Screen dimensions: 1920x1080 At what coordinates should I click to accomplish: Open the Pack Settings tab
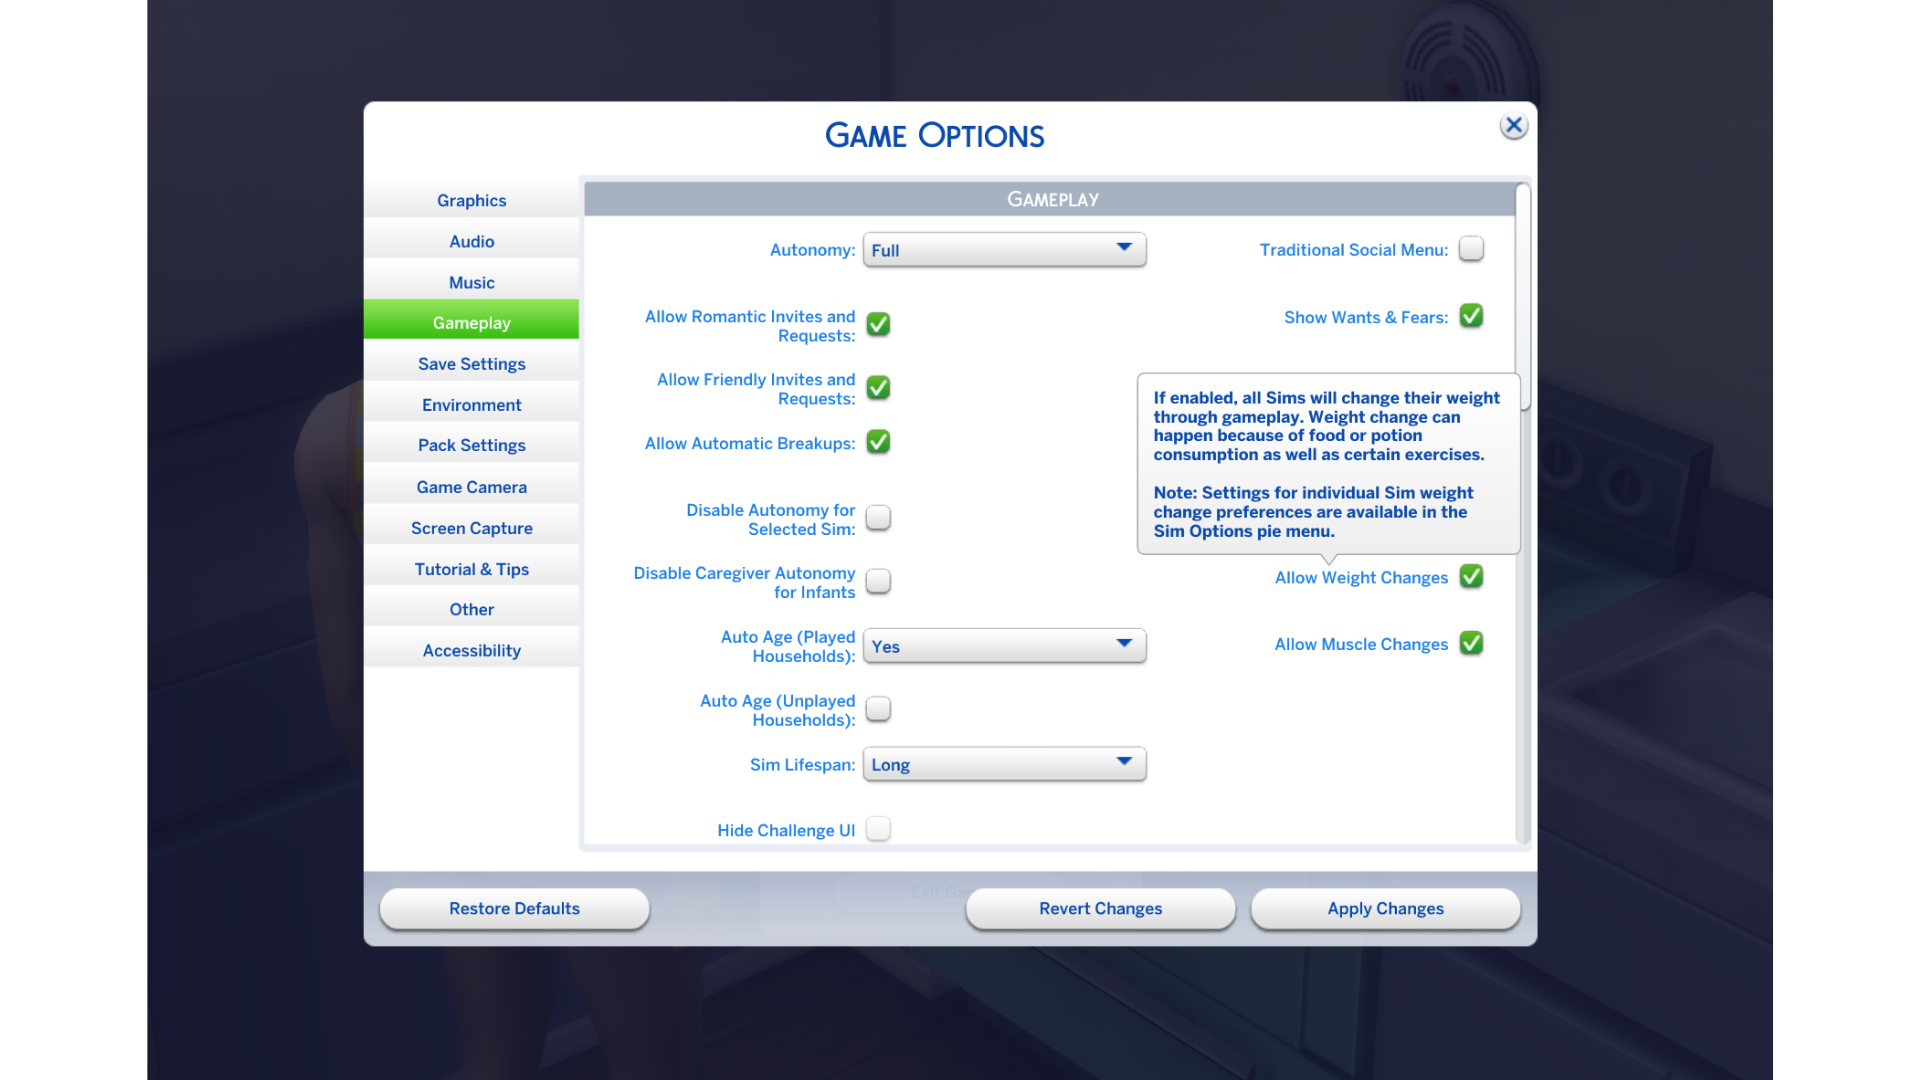pyautogui.click(x=471, y=445)
